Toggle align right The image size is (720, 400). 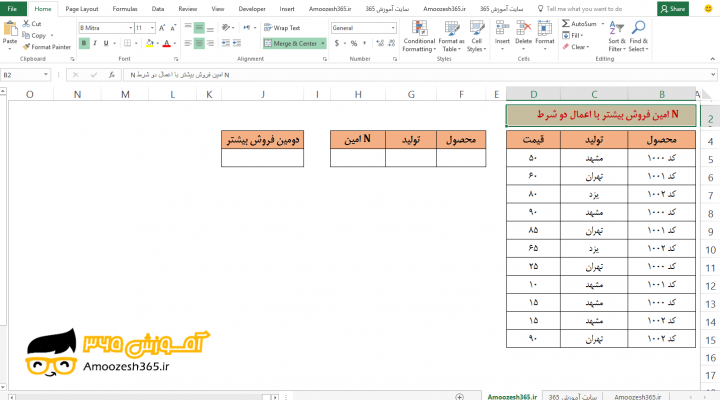point(210,43)
